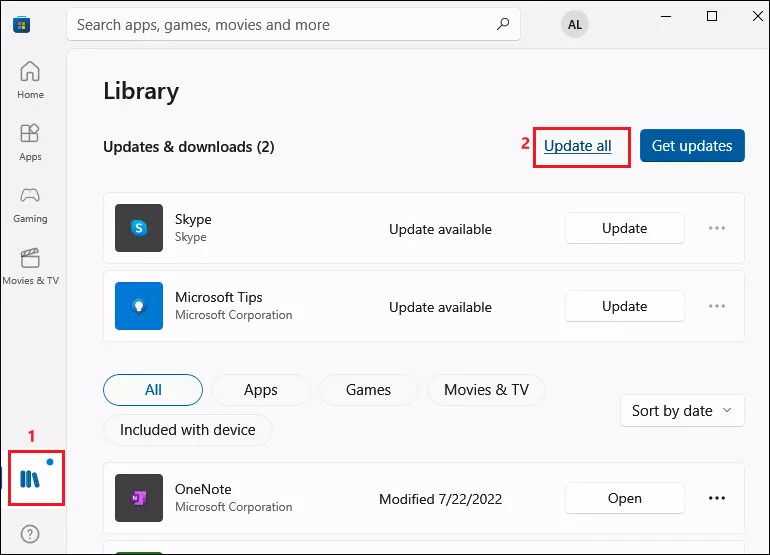
Task: Click the Microsoft Tips title text
Action: [219, 297]
